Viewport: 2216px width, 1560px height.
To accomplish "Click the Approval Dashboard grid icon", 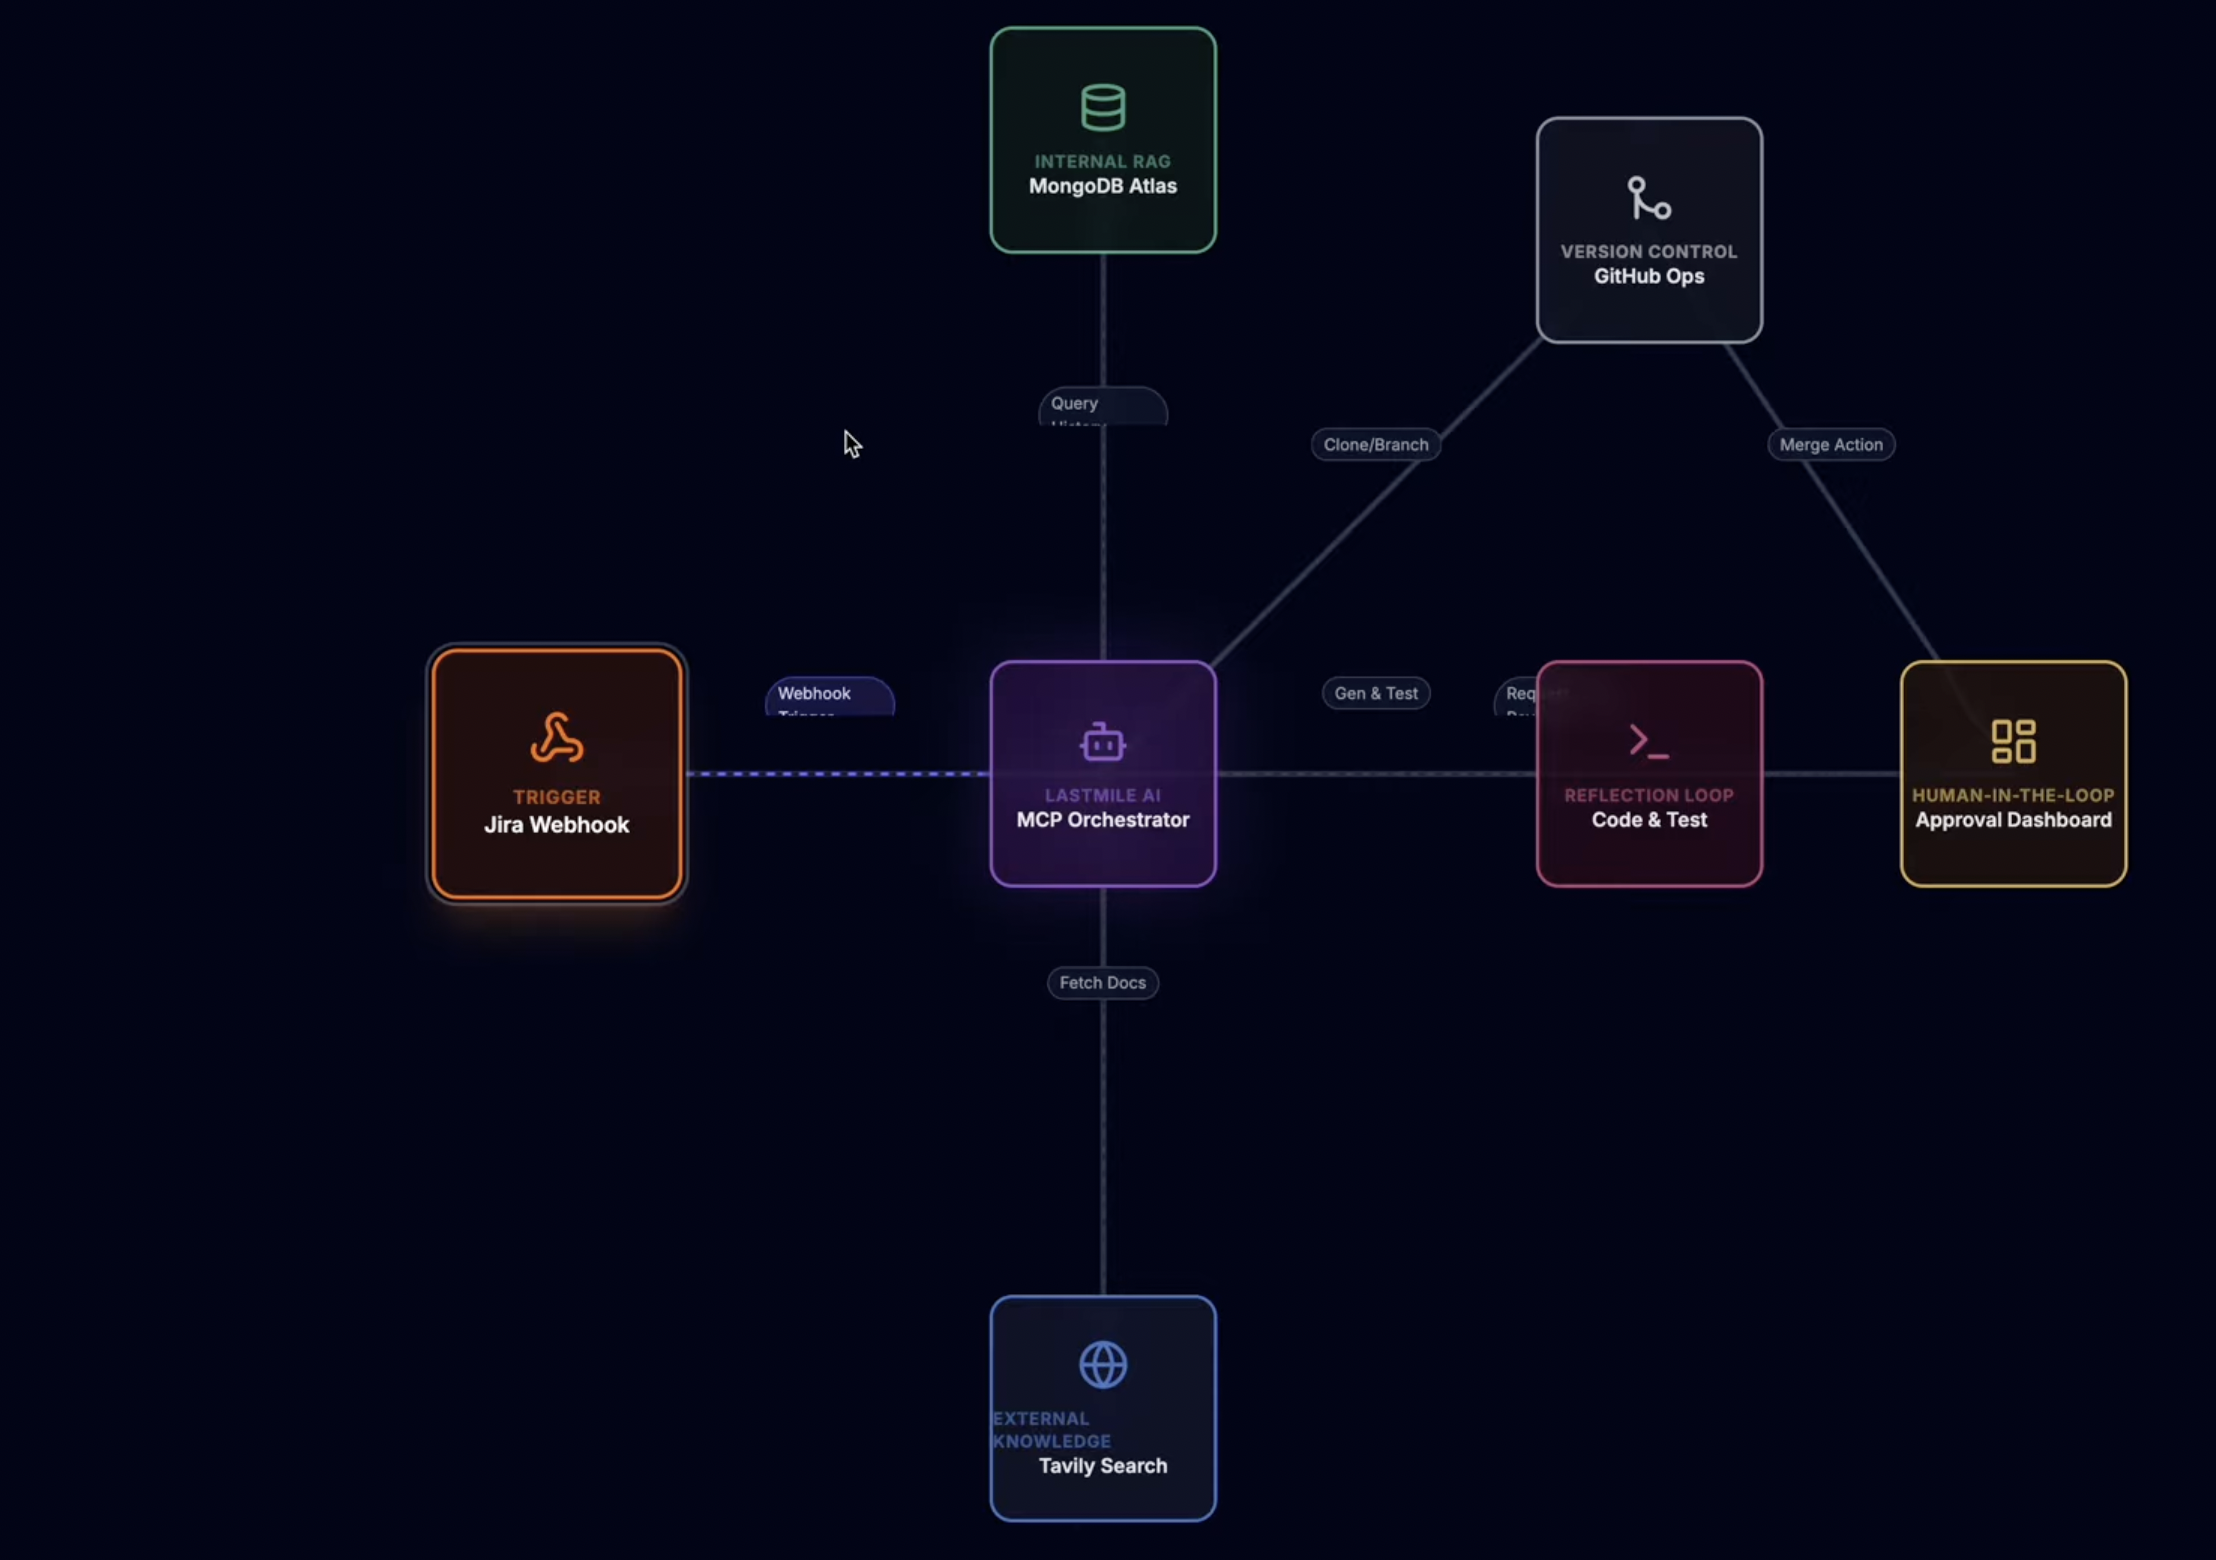I will [x=2013, y=741].
